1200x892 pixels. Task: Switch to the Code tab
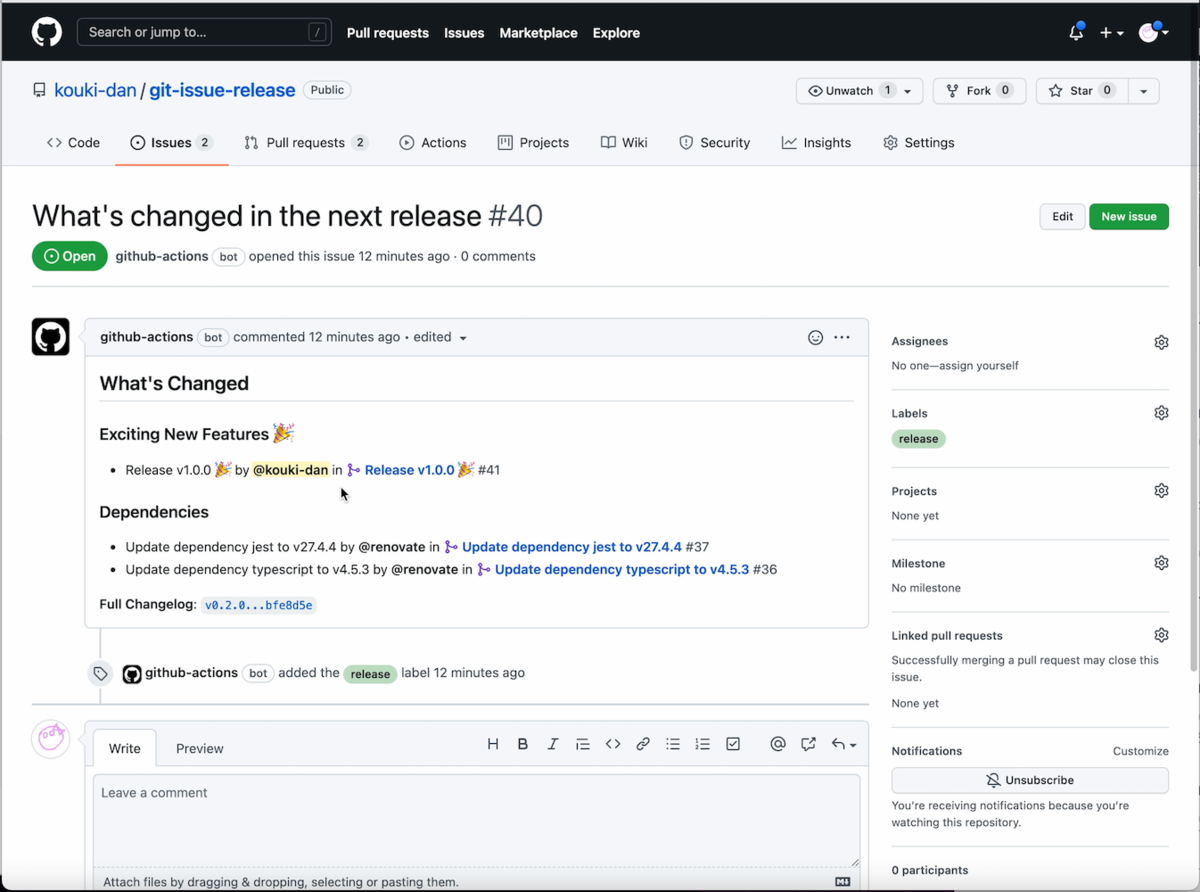pyautogui.click(x=73, y=143)
